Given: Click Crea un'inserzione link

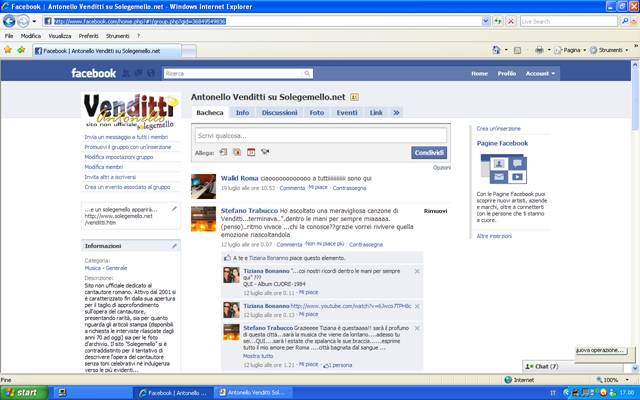Looking at the screenshot, I should [x=498, y=129].
